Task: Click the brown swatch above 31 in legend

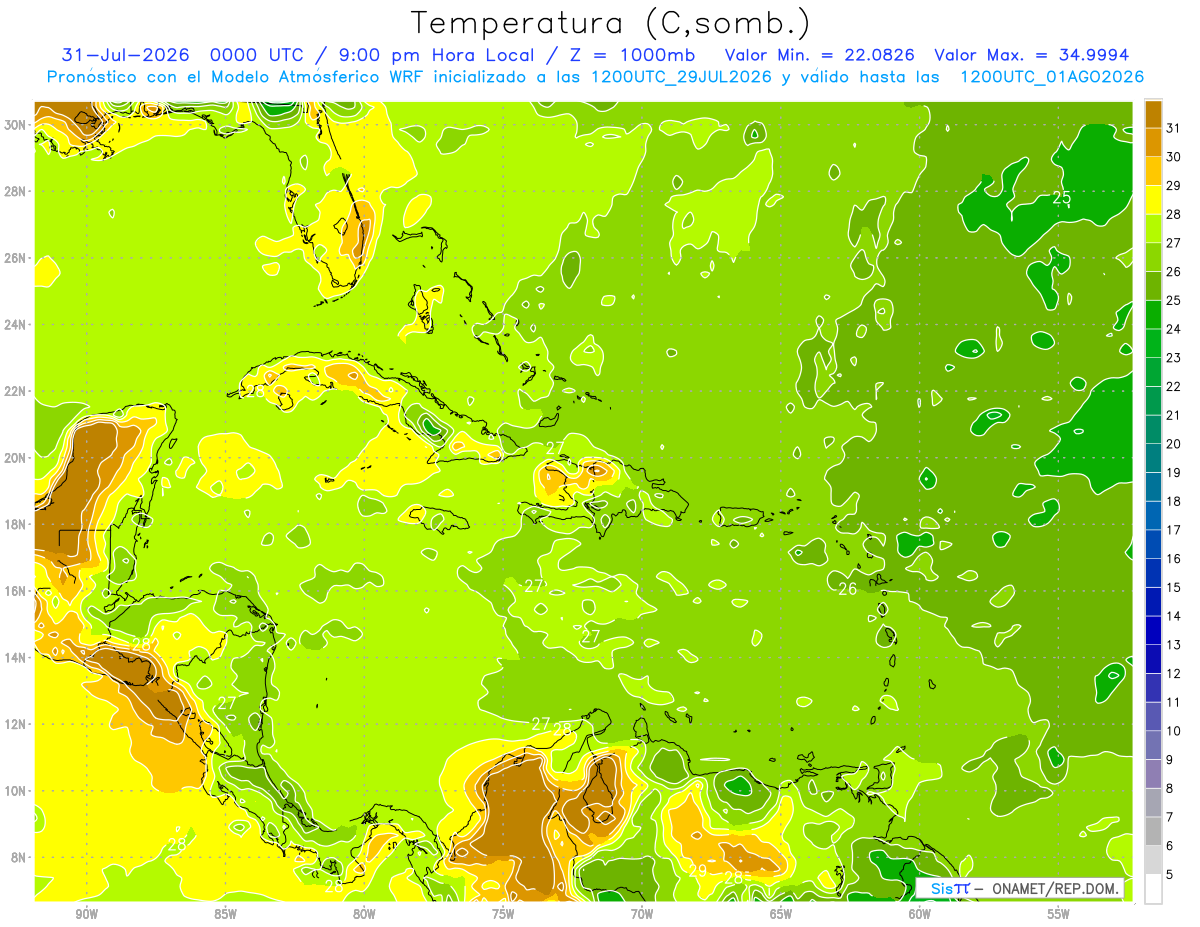Action: (1153, 114)
